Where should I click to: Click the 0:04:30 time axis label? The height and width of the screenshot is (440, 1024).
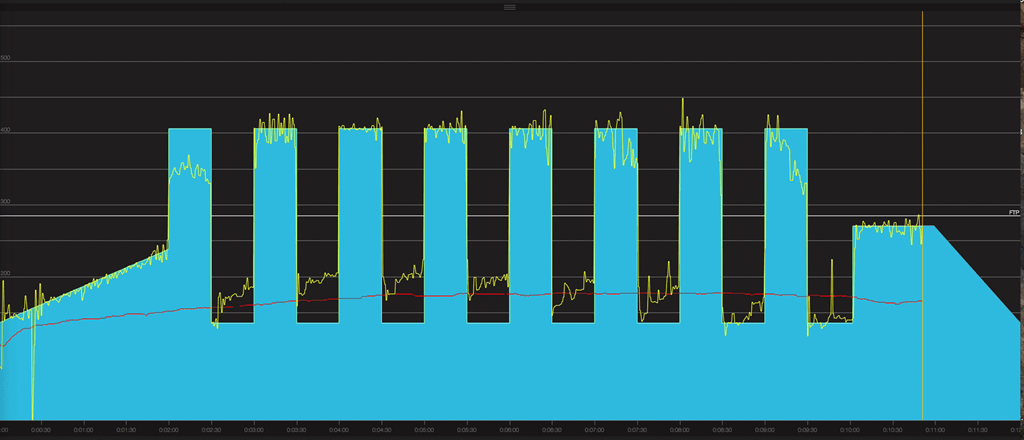(381, 430)
